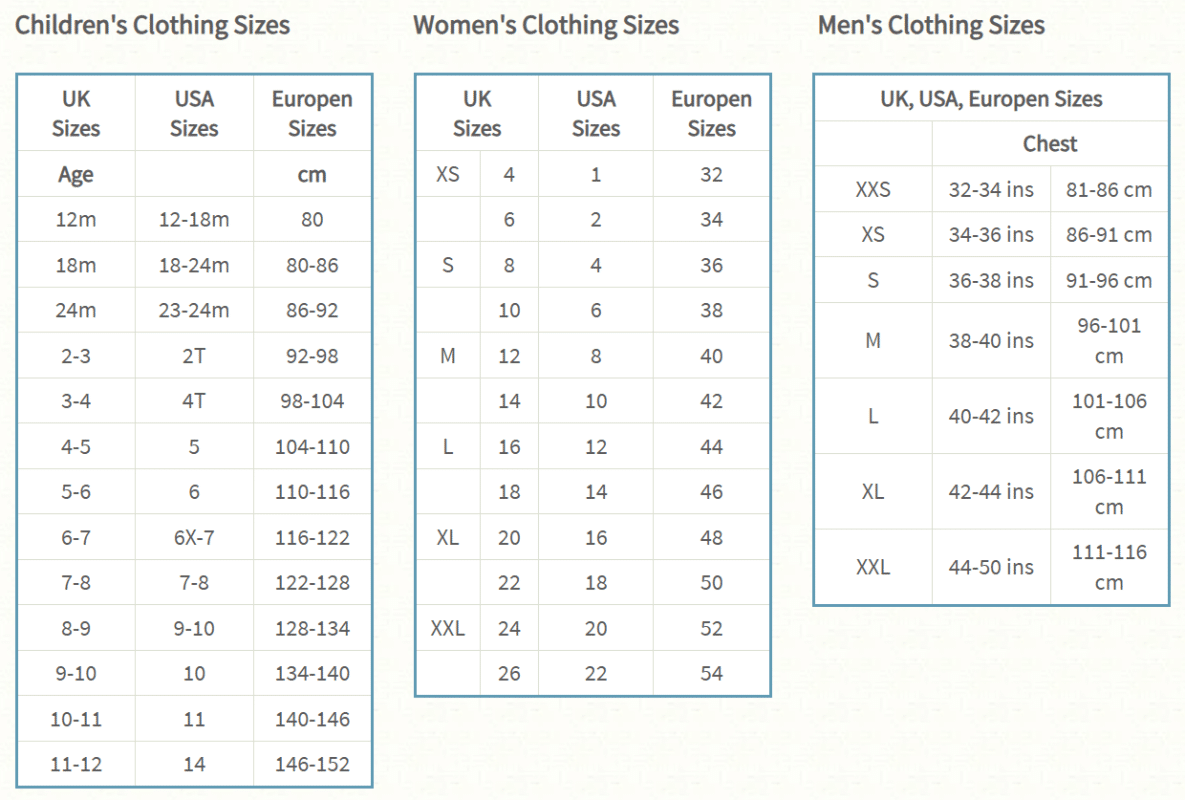Click the Children's Clothing Sizes heading
This screenshot has width=1185, height=800.
[153, 26]
